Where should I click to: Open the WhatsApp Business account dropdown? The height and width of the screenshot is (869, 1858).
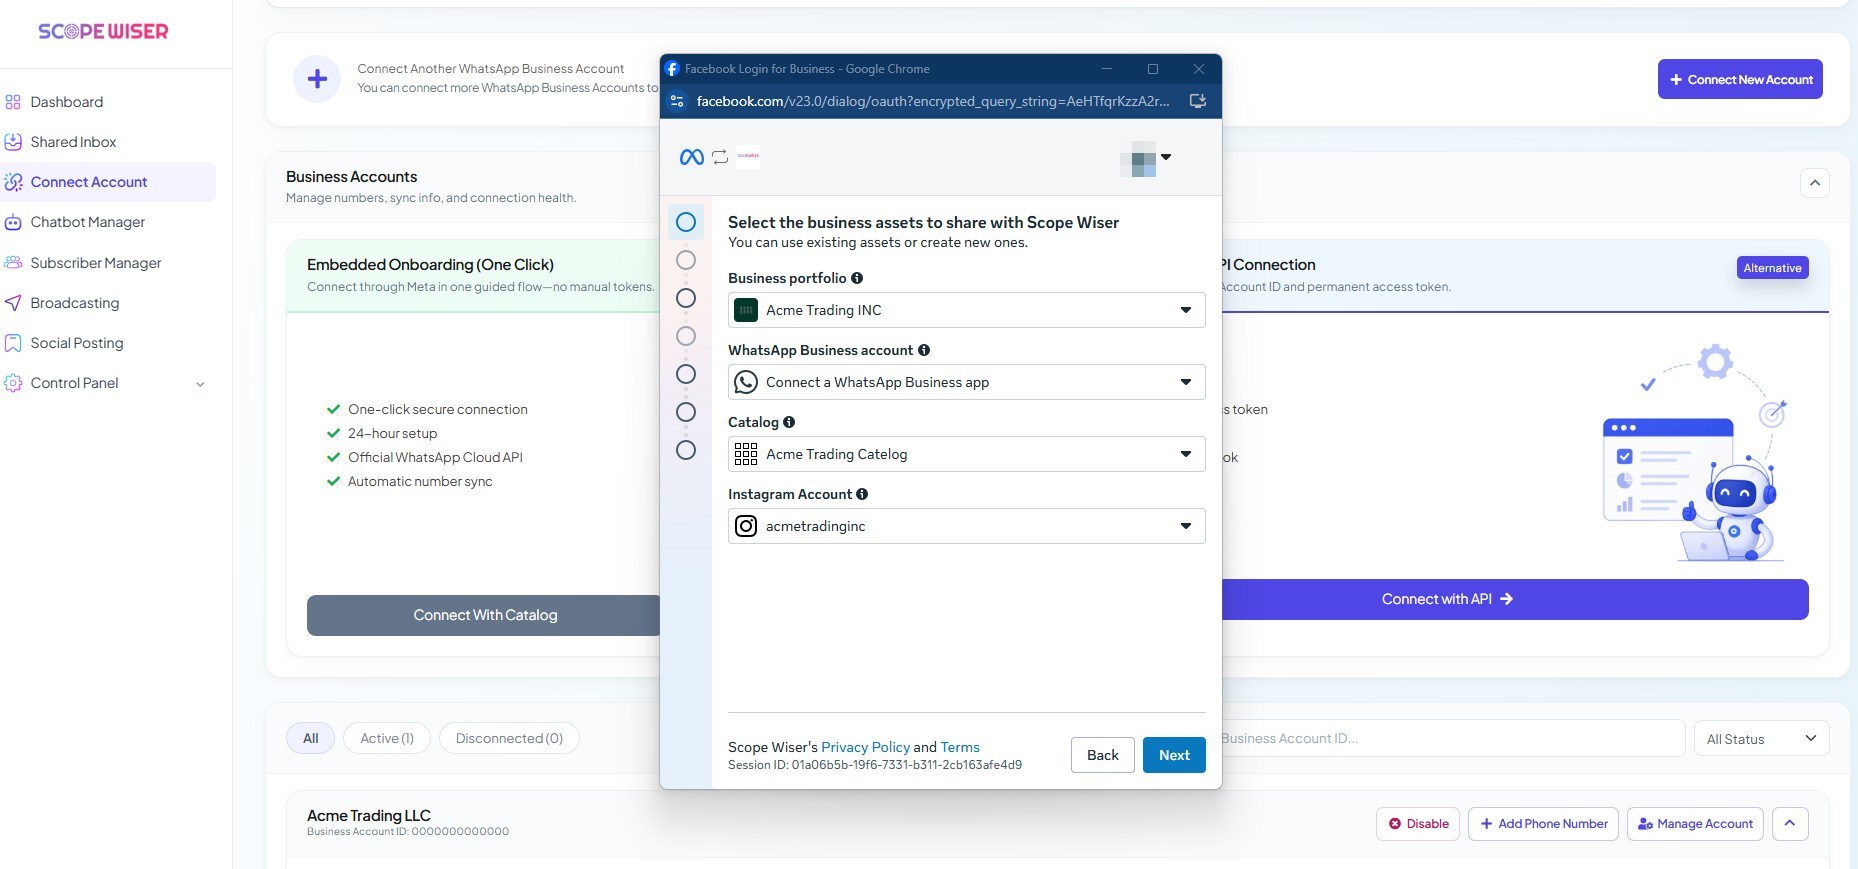tap(967, 382)
